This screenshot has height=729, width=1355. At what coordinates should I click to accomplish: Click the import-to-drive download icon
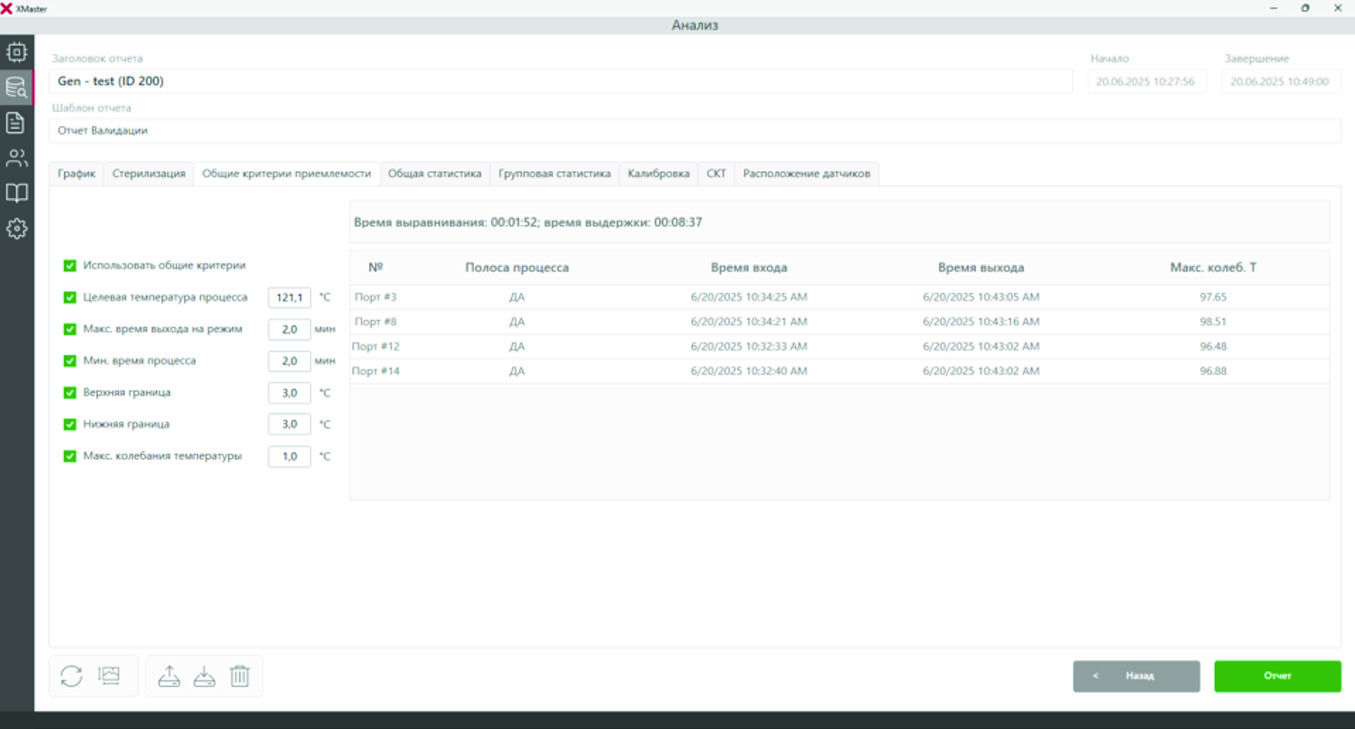204,676
